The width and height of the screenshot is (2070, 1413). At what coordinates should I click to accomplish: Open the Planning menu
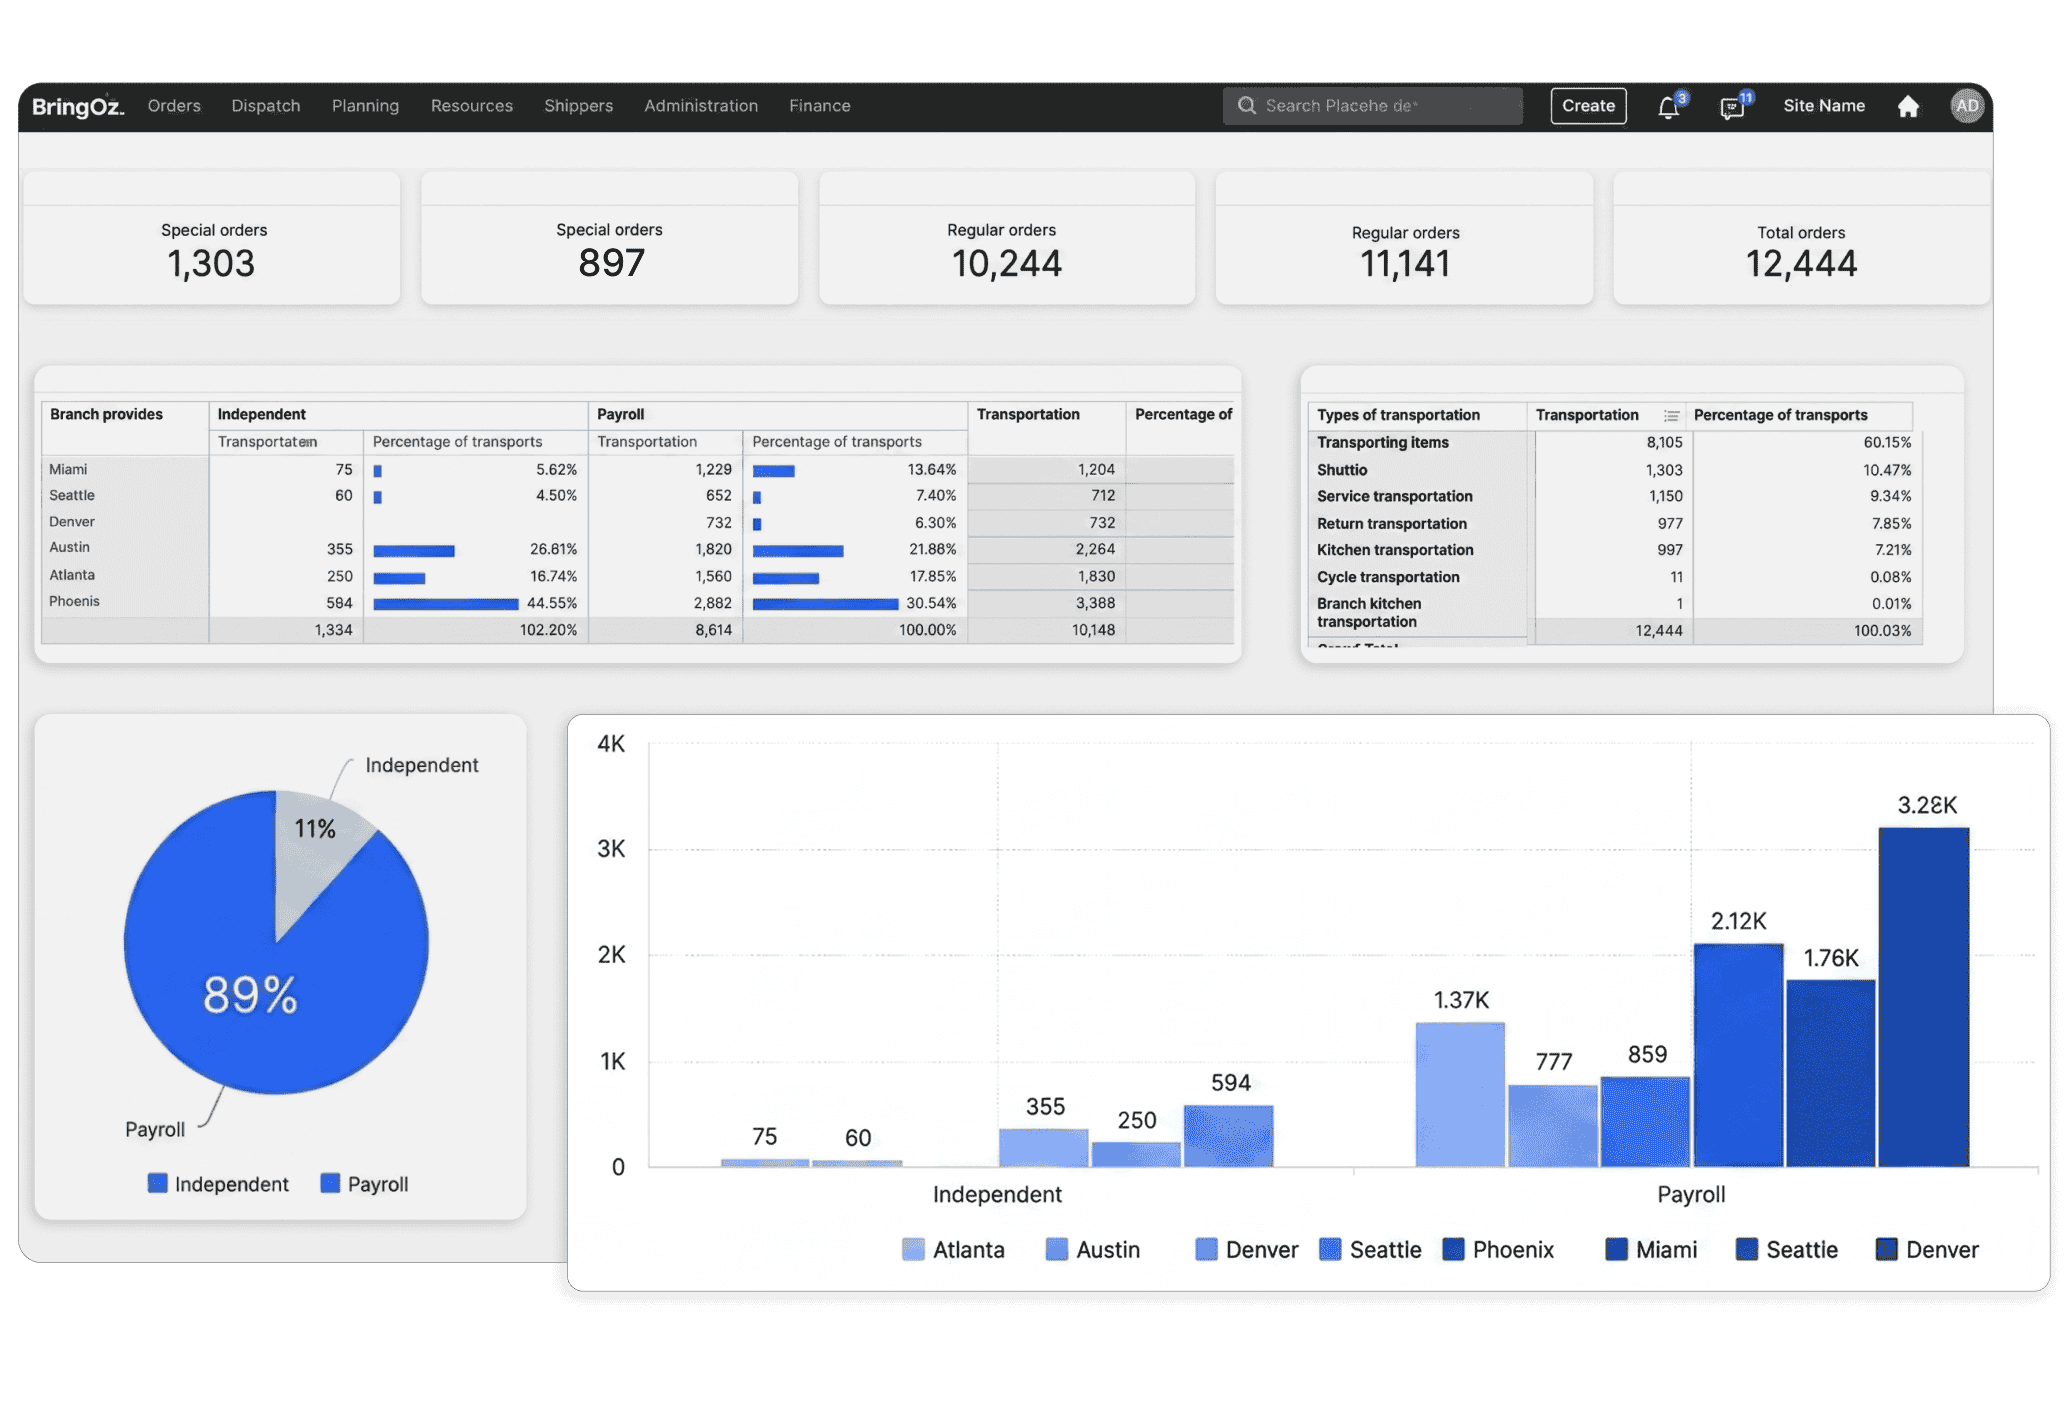(x=365, y=106)
